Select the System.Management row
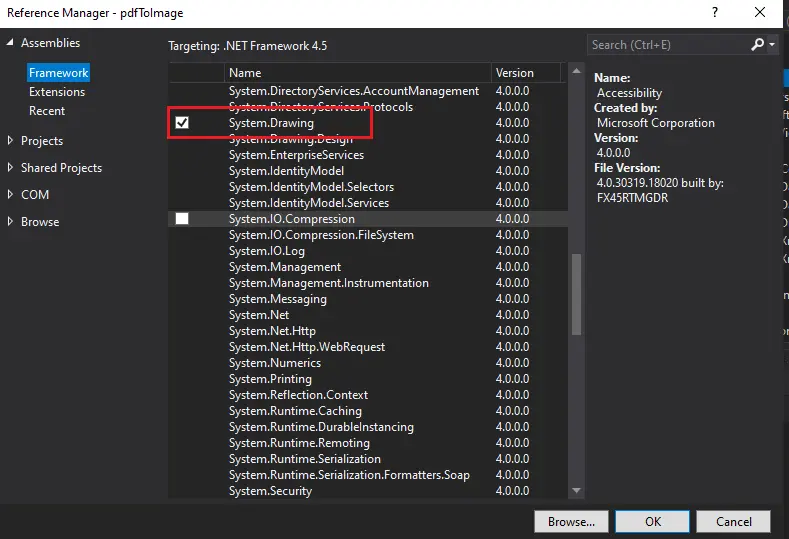 pos(368,267)
